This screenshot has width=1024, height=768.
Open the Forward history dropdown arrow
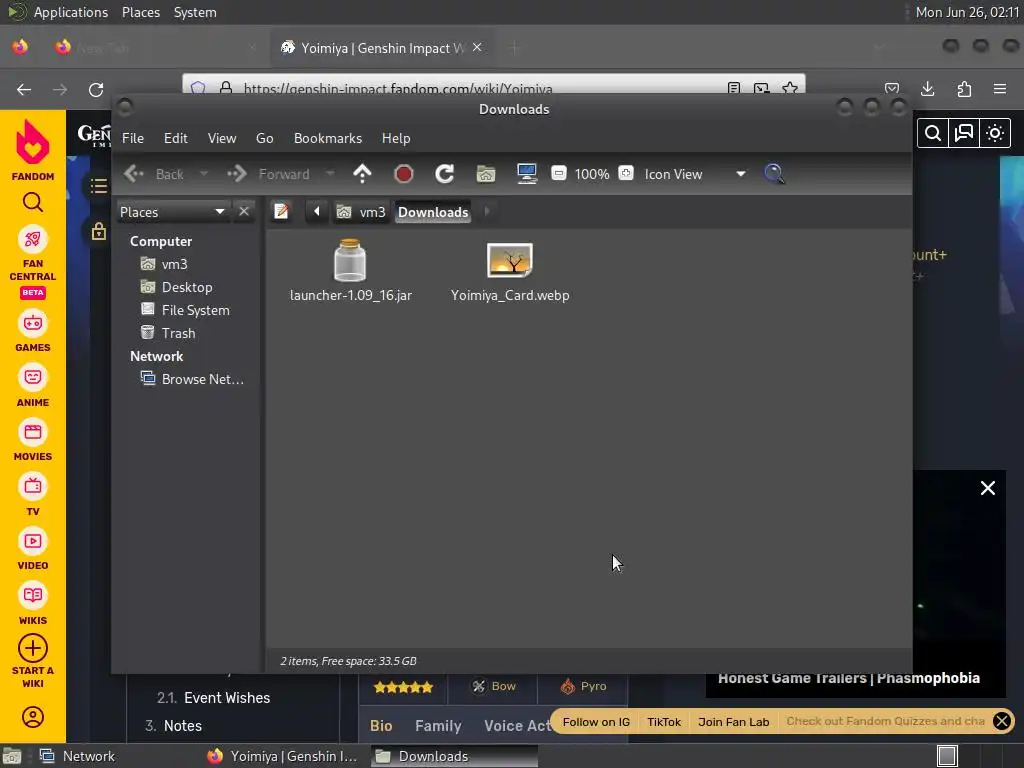[x=330, y=174]
